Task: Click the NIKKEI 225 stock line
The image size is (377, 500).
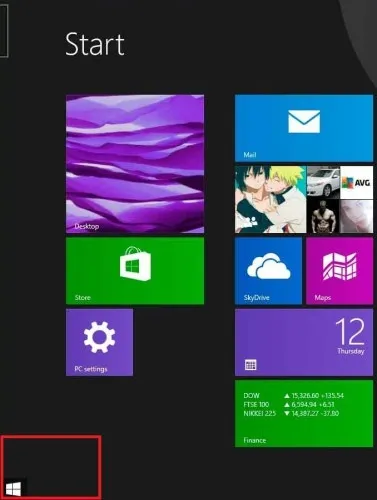Action: pos(291,413)
